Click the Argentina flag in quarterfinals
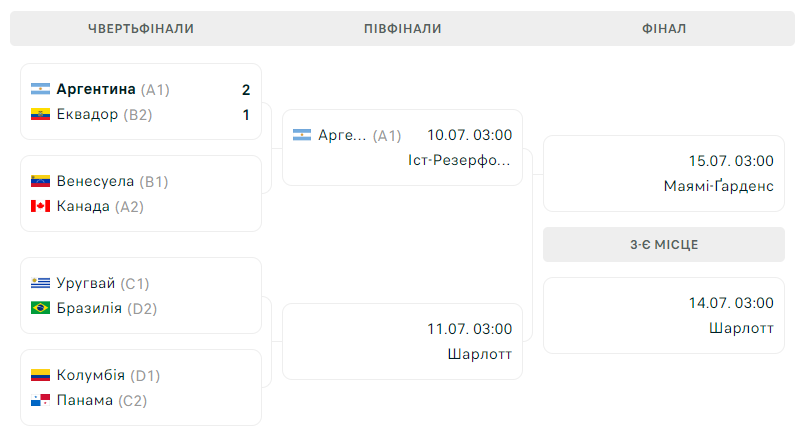This screenshot has height=445, width=804. 41,89
